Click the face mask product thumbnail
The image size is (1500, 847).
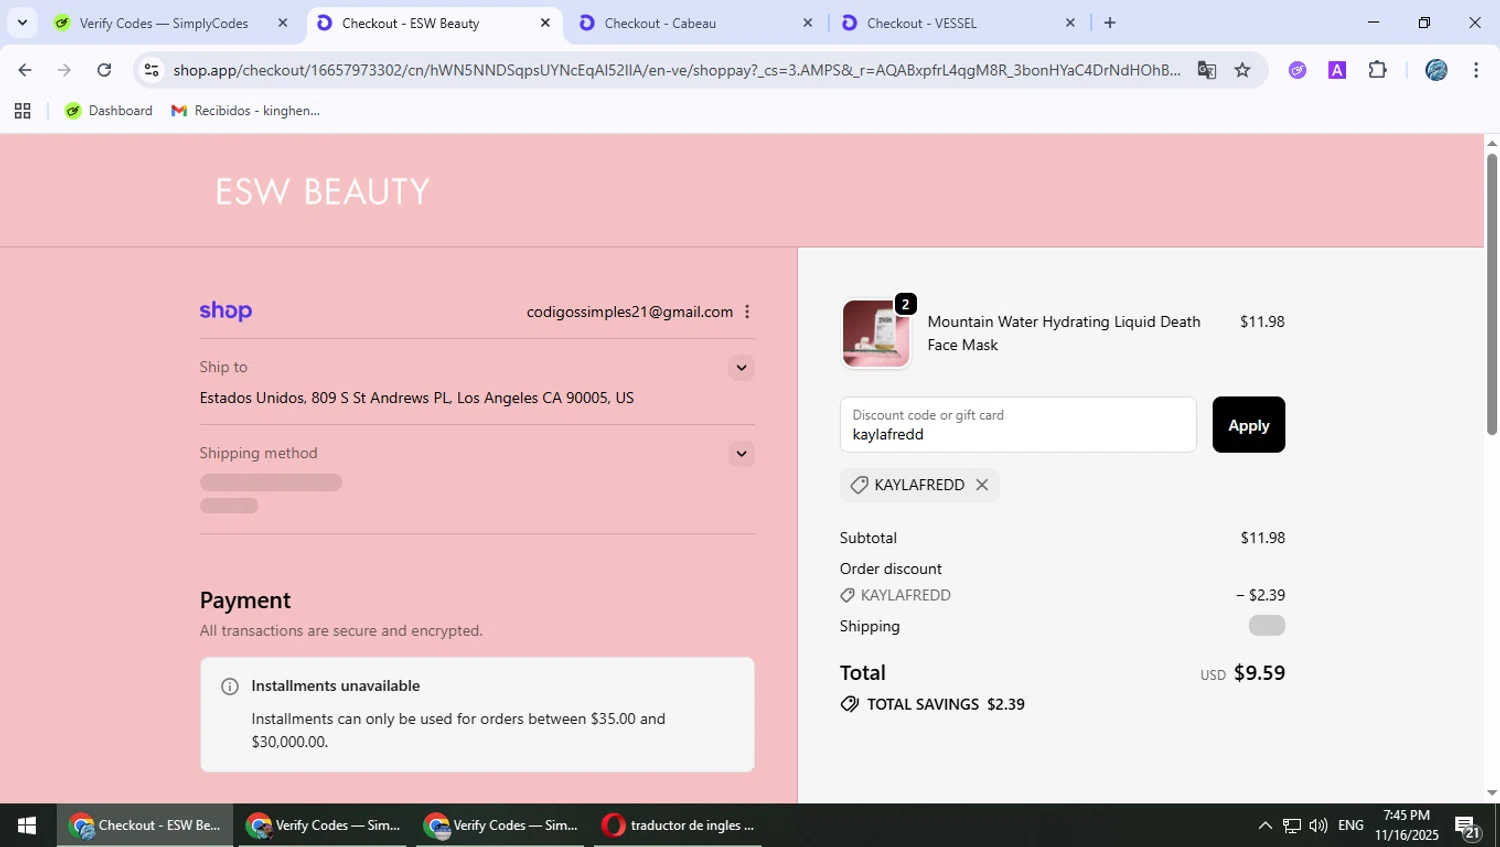875,334
